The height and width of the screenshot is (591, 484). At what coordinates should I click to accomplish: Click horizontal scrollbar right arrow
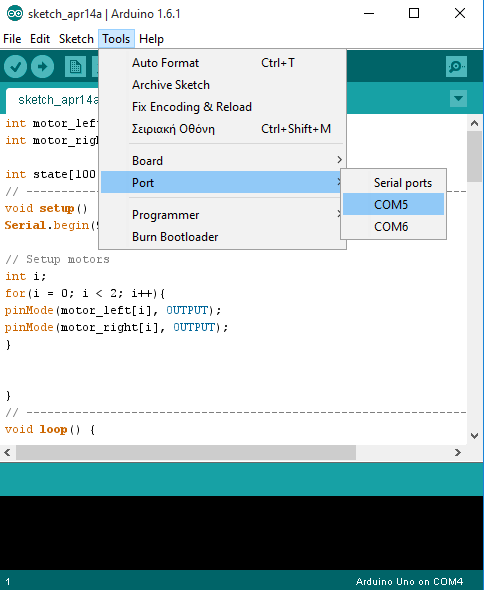[458, 452]
